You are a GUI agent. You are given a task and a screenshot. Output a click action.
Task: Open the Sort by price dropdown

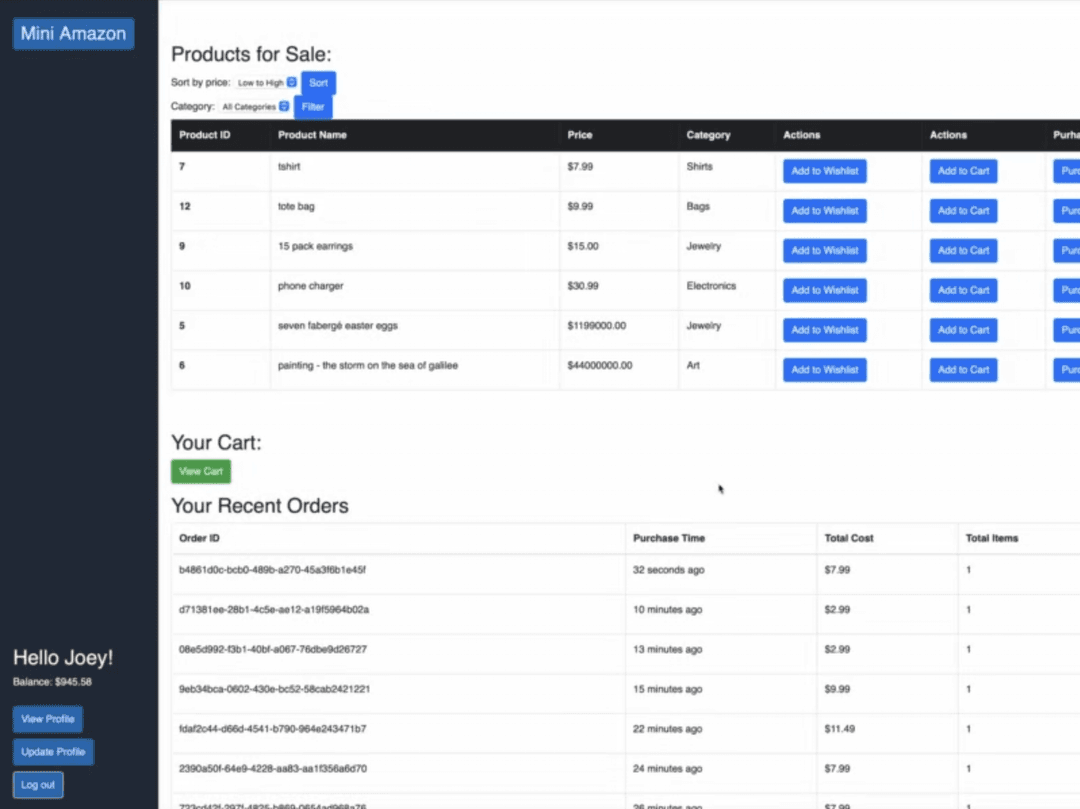click(266, 83)
